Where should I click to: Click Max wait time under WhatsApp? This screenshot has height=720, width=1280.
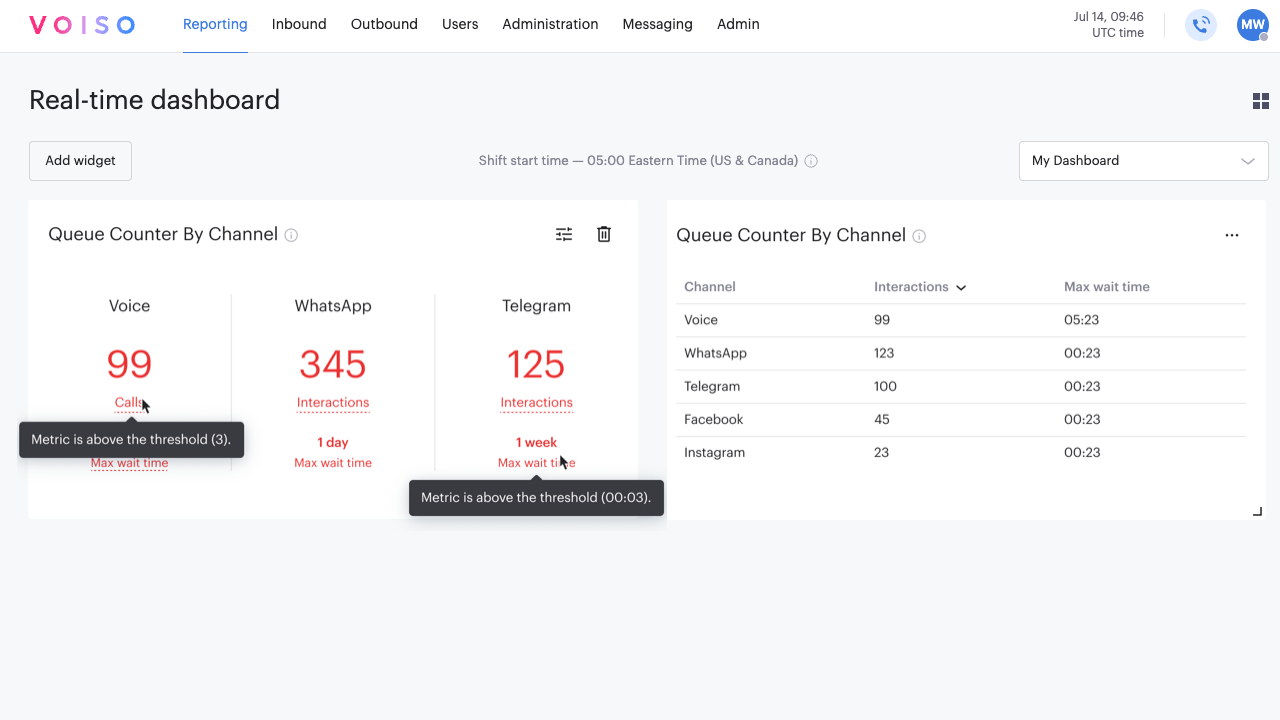[333, 463]
